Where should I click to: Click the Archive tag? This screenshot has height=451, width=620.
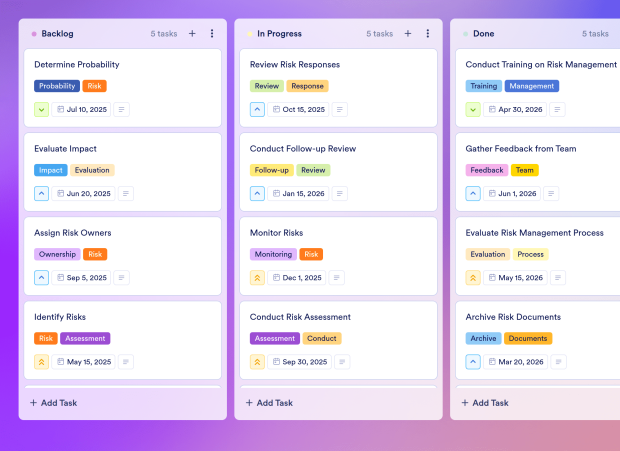pos(483,338)
